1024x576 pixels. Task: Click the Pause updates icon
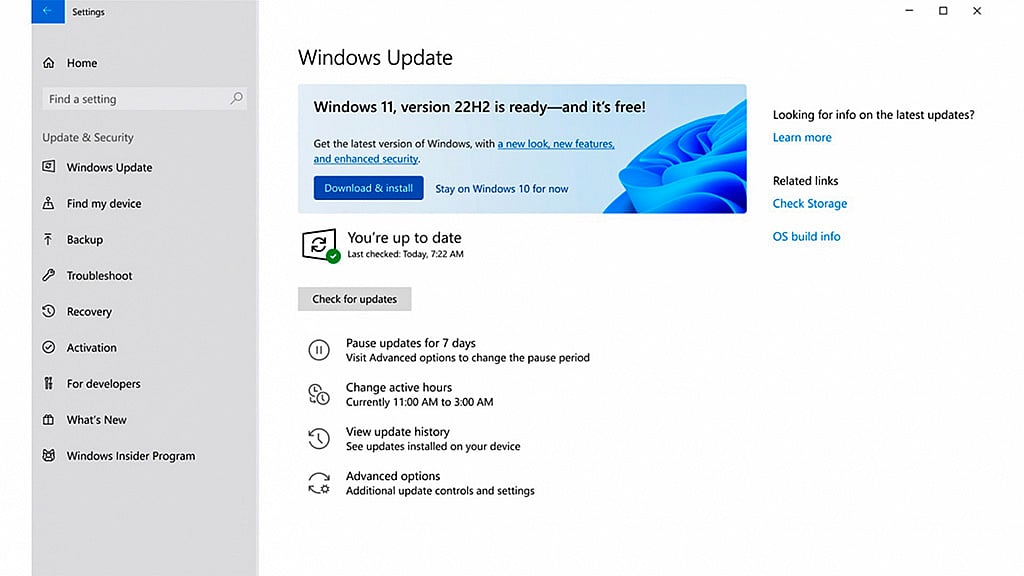(x=319, y=350)
